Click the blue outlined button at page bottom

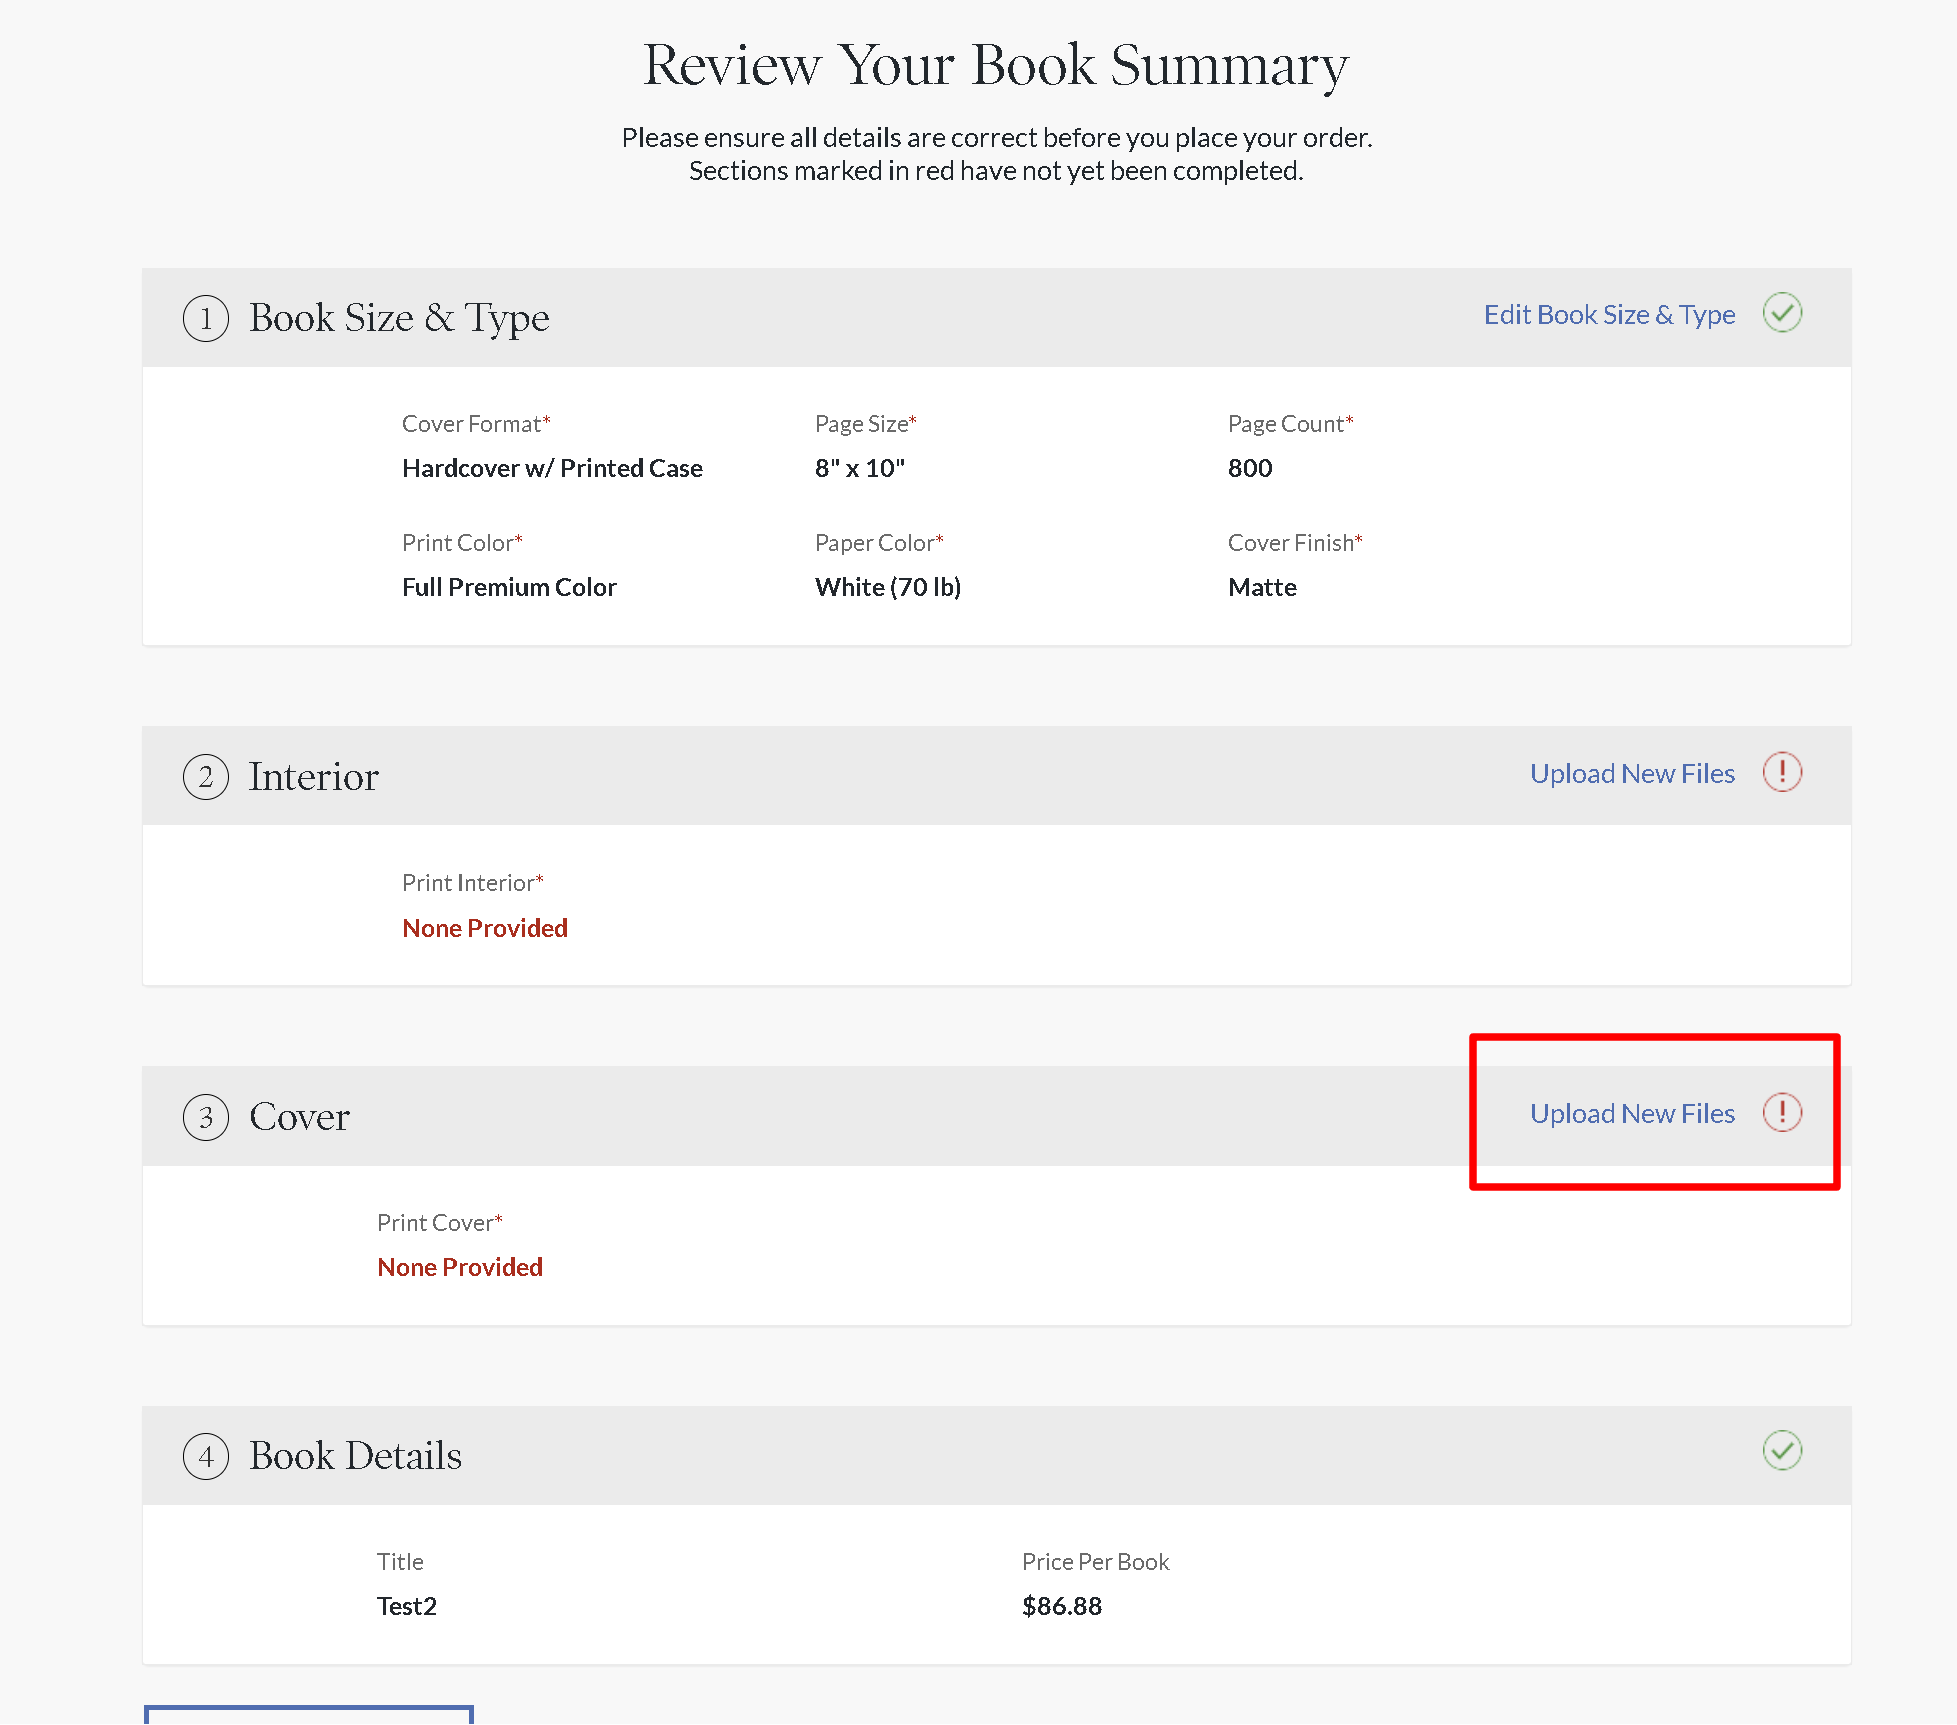pyautogui.click(x=308, y=1715)
